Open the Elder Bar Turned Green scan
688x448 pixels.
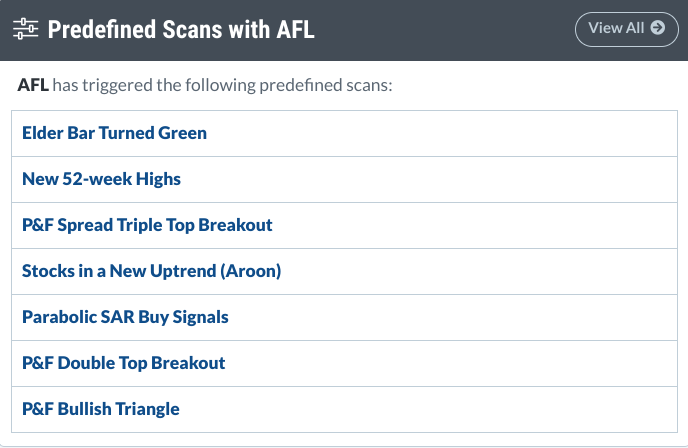(x=114, y=133)
